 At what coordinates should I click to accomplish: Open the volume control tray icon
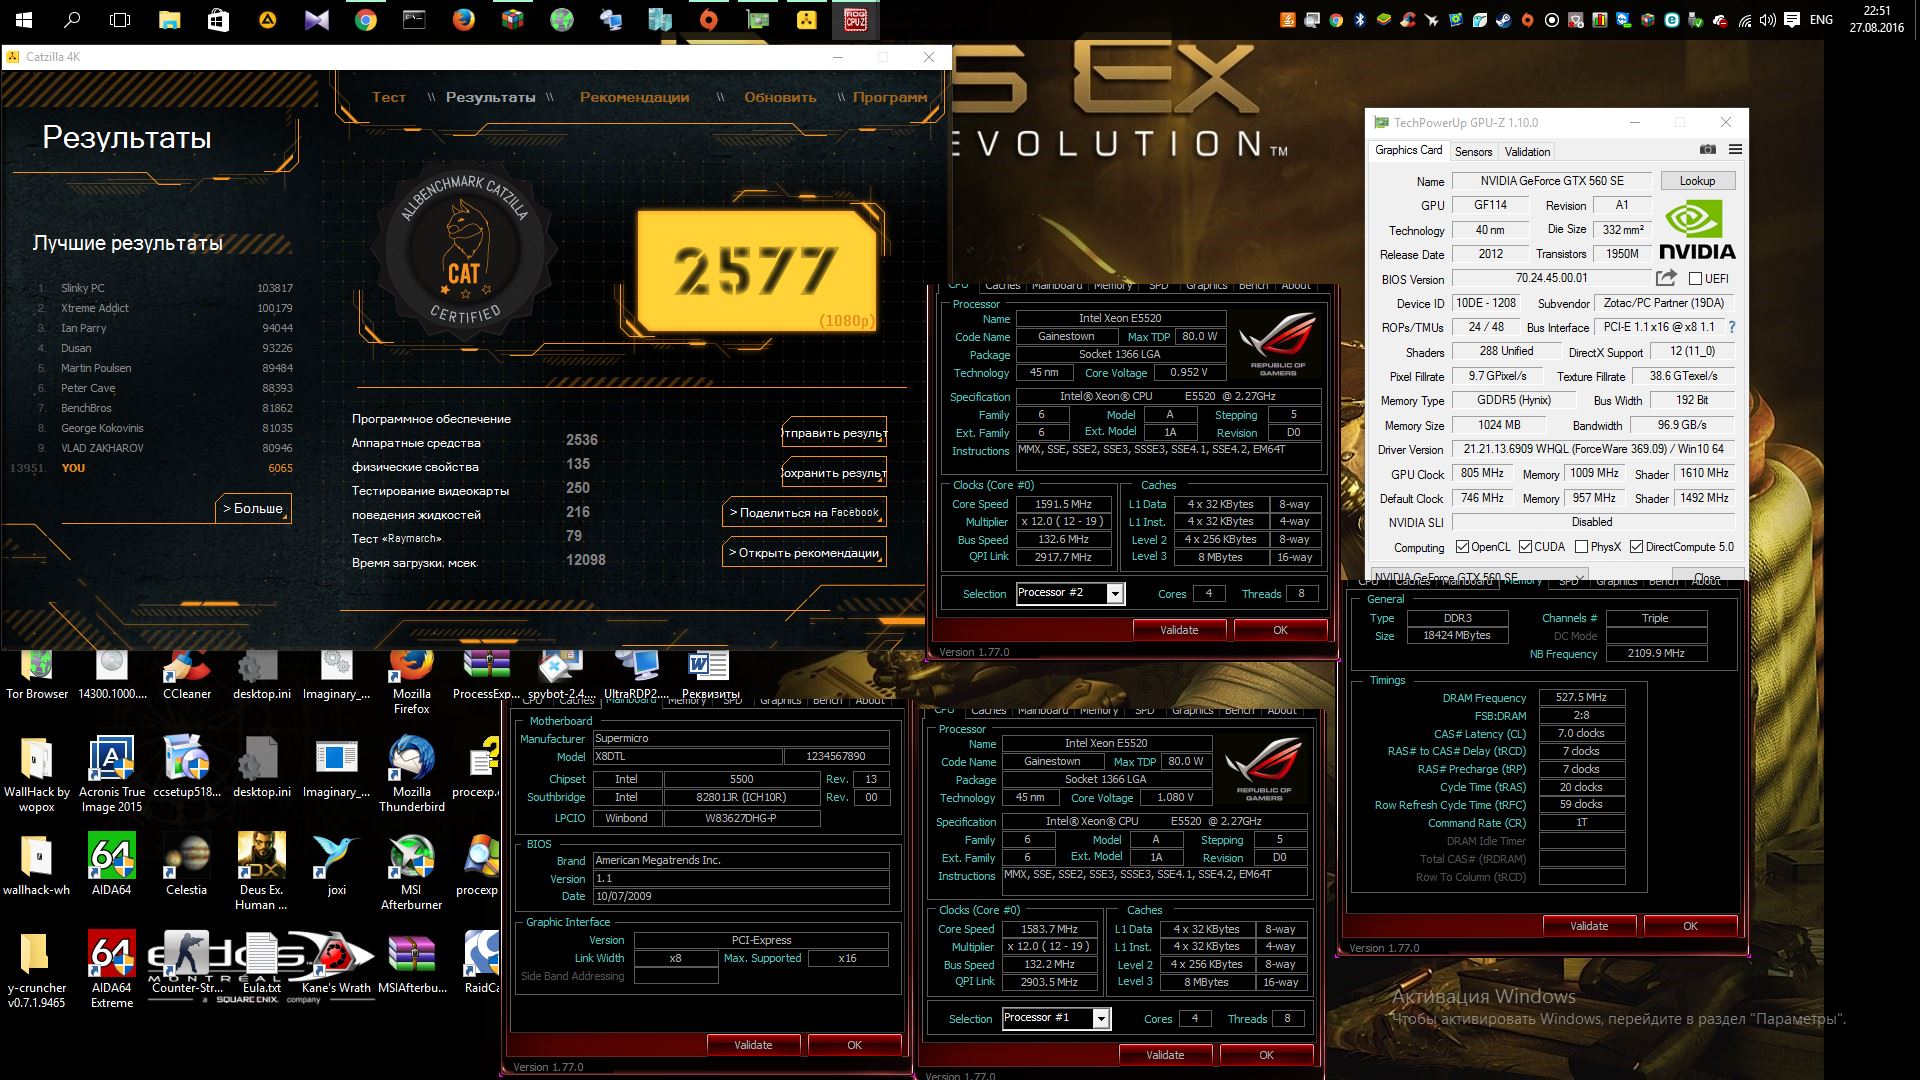1767,19
